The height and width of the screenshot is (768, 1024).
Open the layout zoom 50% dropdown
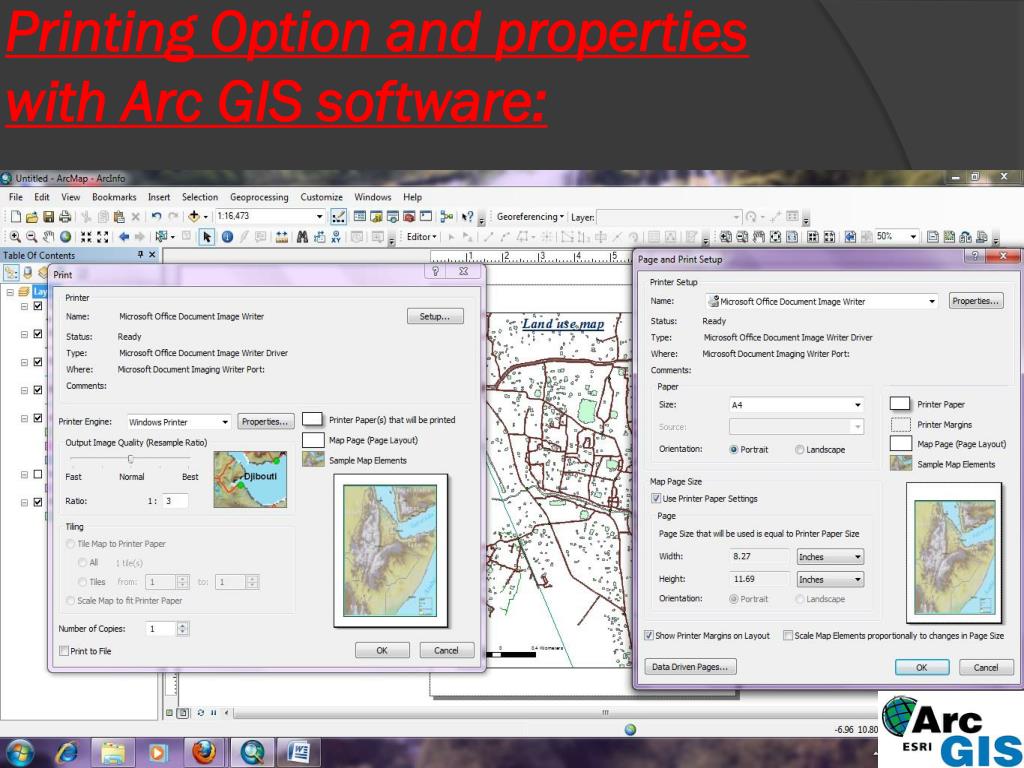pyautogui.click(x=913, y=236)
